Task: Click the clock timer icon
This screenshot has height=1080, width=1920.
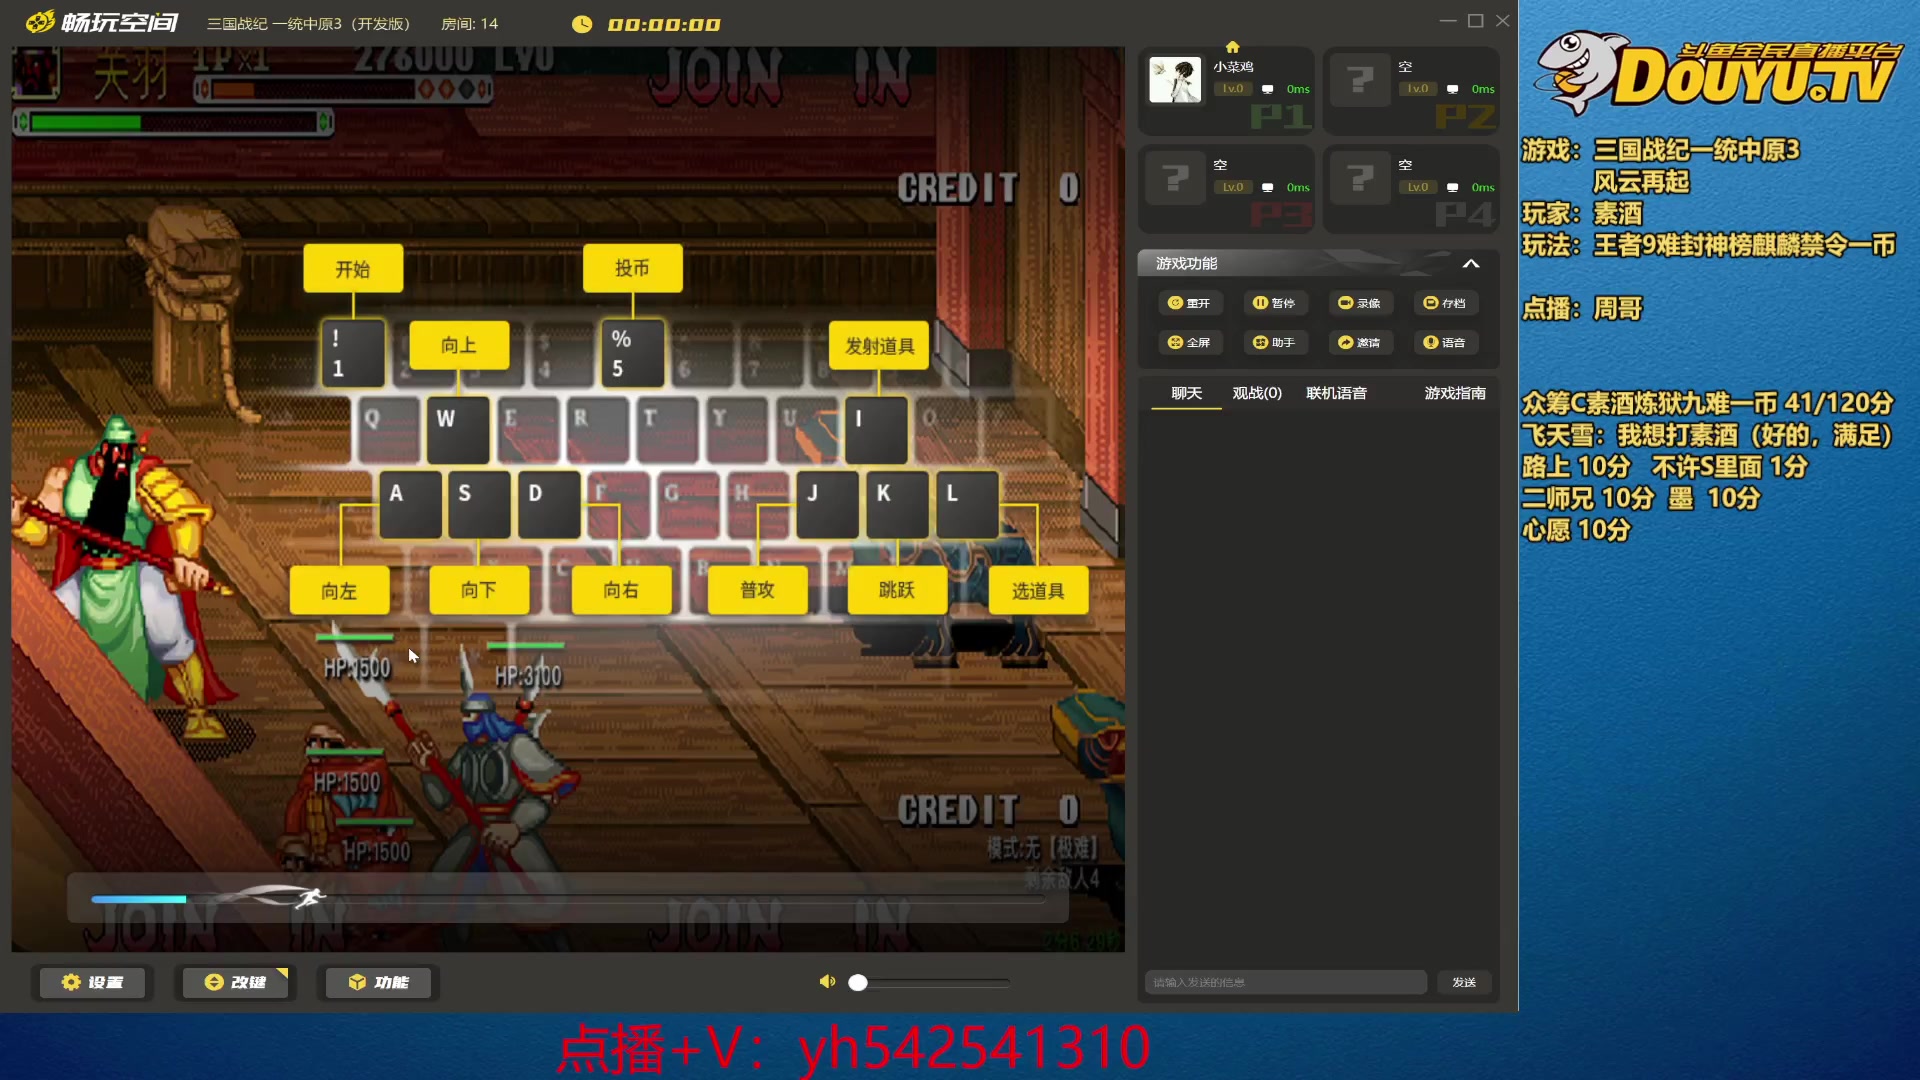Action: [582, 24]
